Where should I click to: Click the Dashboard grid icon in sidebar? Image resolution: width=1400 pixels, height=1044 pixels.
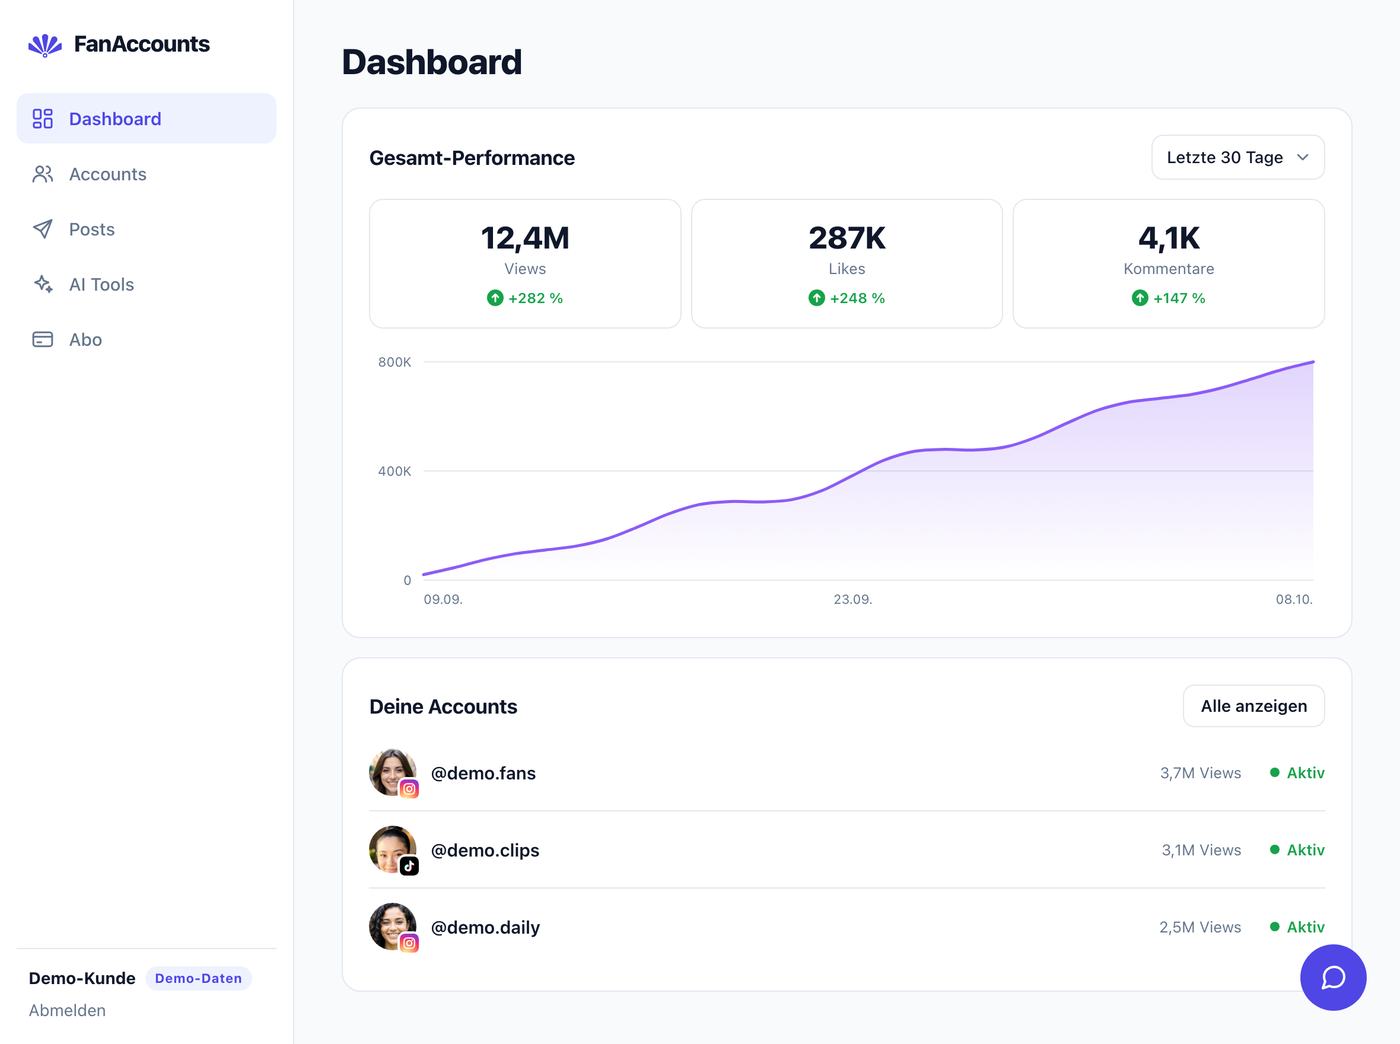43,119
